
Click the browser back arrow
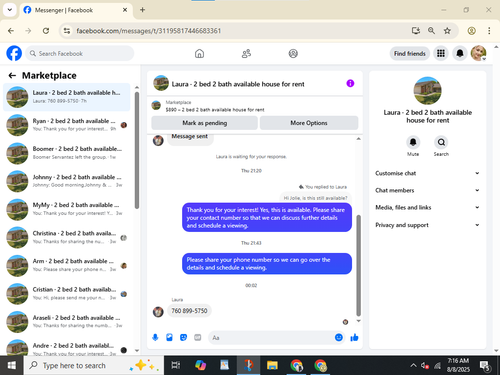11,31
